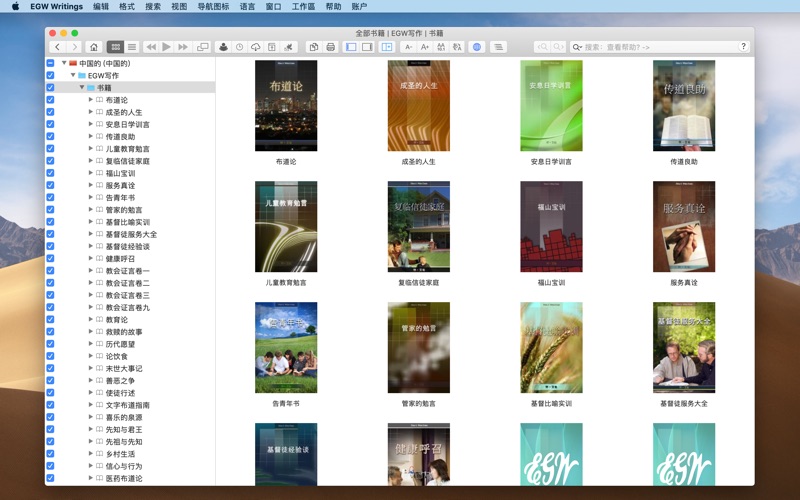The width and height of the screenshot is (800, 500).
Task: Open the 格式 menu
Action: click(x=127, y=7)
